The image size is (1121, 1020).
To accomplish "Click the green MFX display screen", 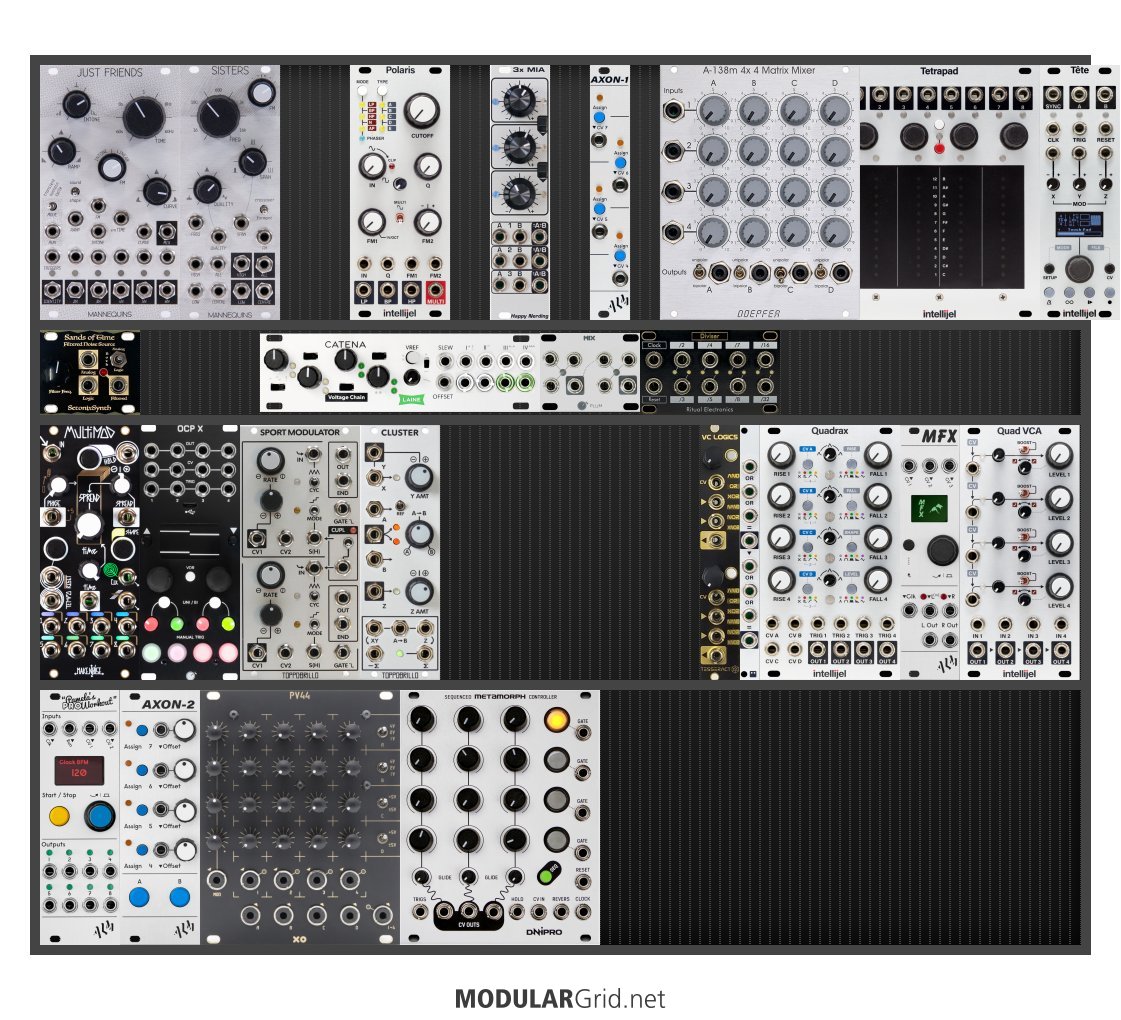I will point(929,509).
